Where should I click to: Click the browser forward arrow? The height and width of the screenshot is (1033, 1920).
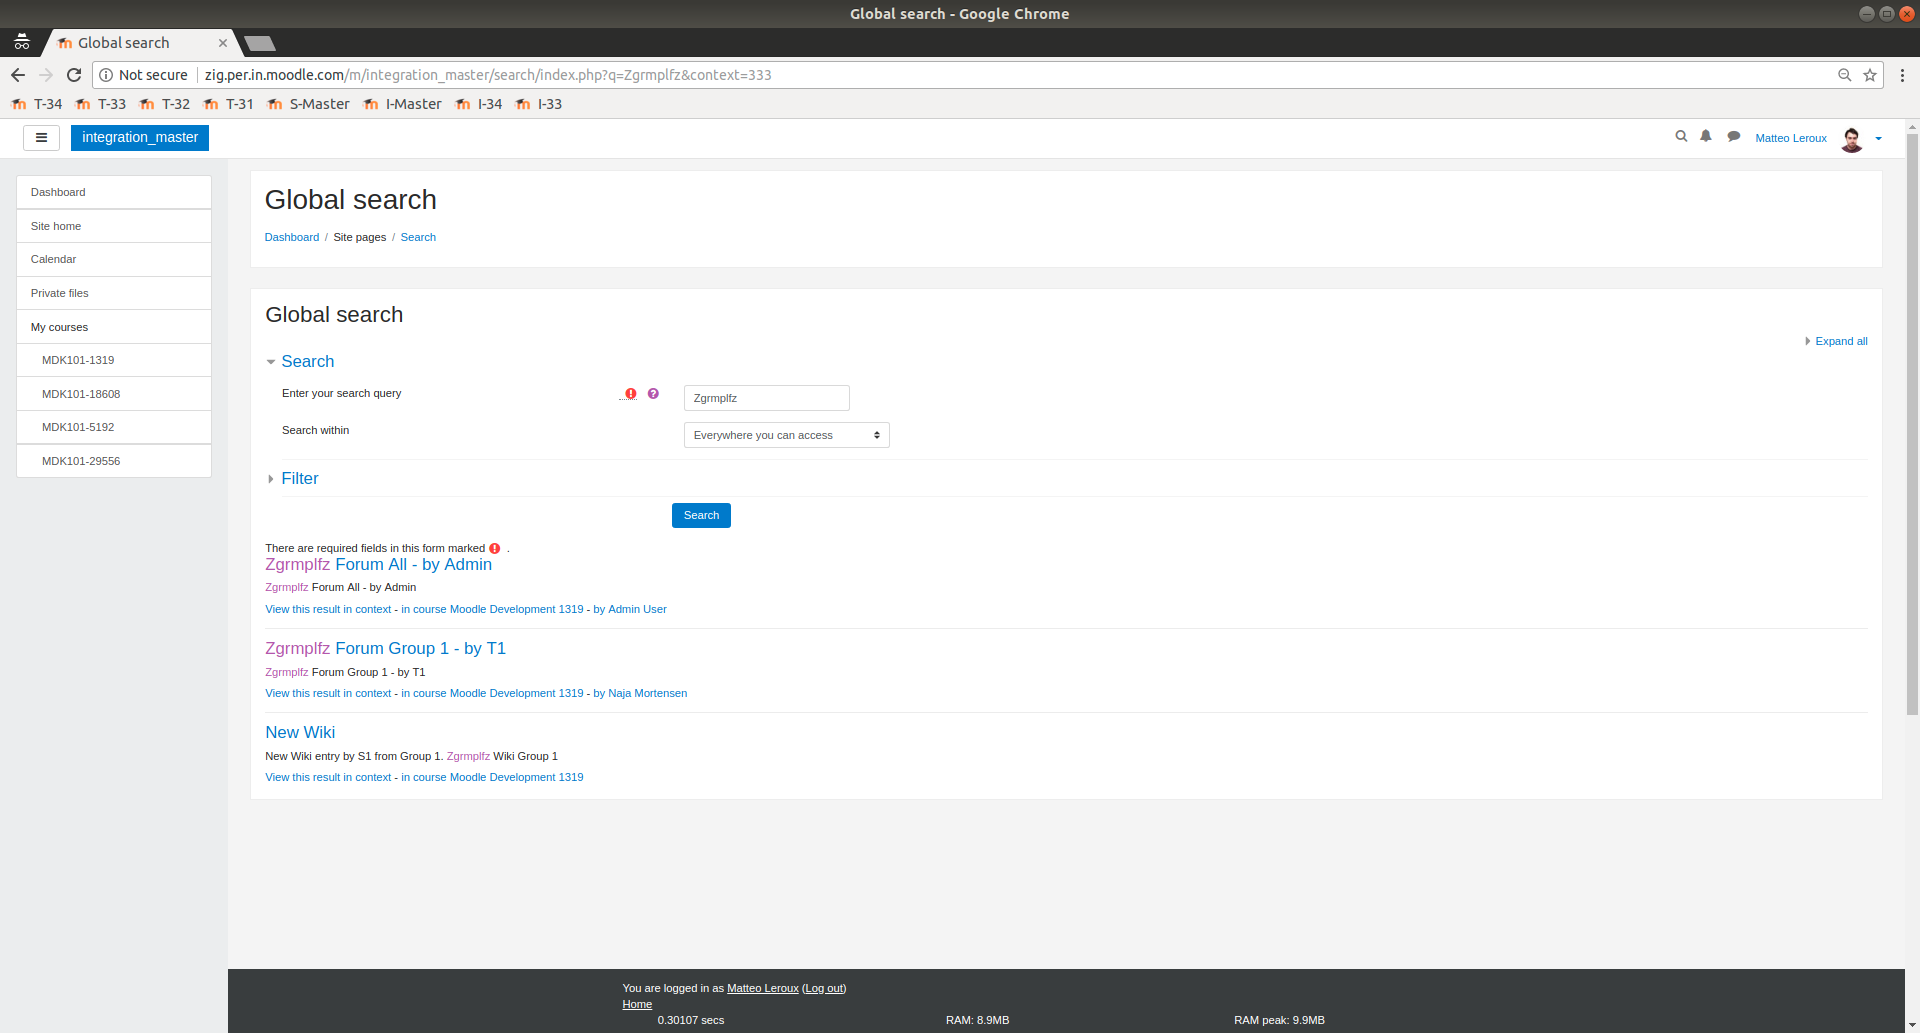tap(46, 75)
